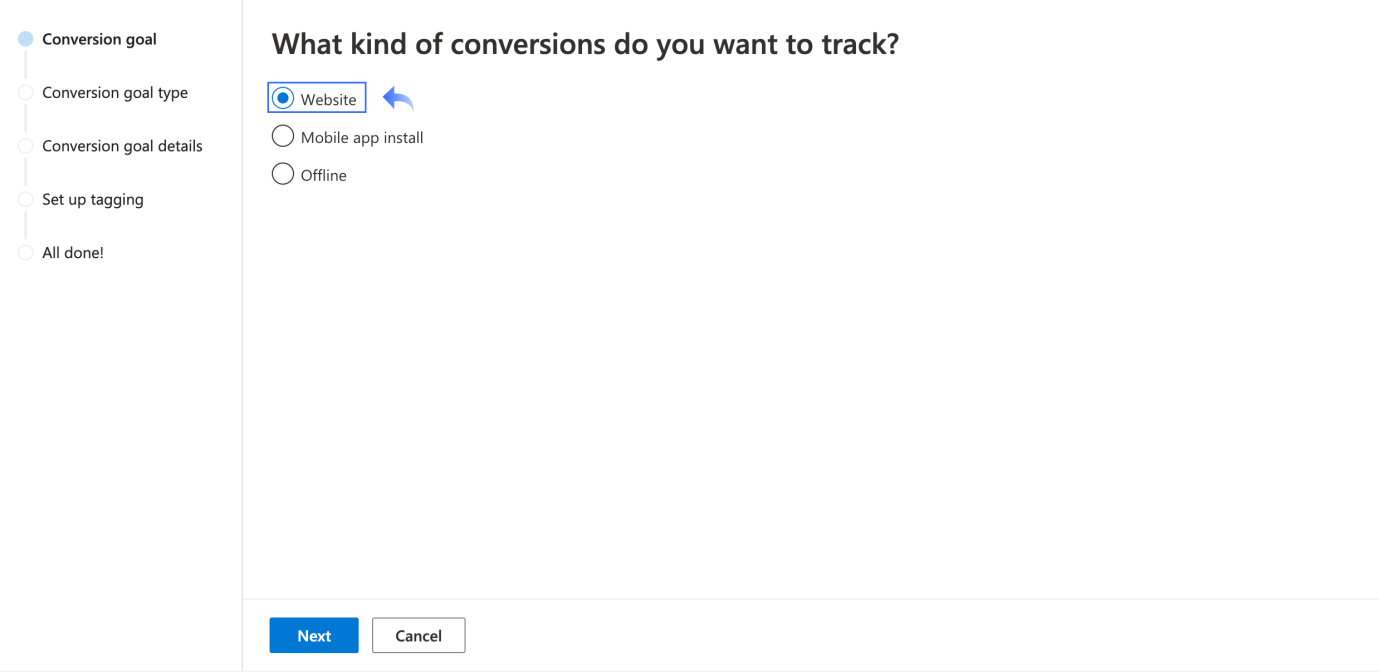Click the Set up tagging step circle
This screenshot has height=672, width=1379.
click(x=25, y=200)
